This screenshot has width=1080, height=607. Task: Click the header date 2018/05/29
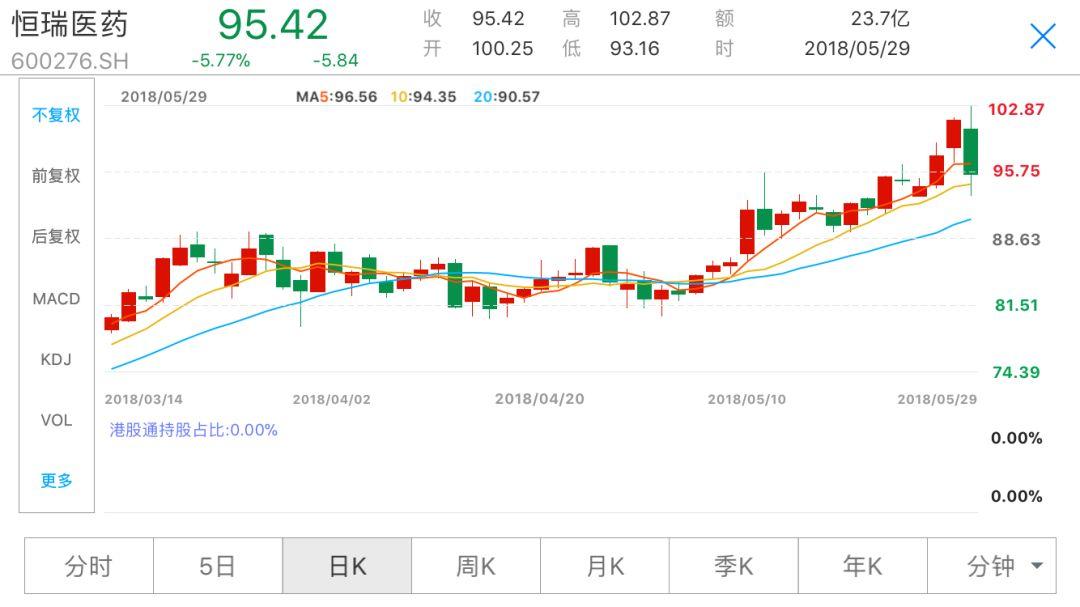click(x=858, y=48)
